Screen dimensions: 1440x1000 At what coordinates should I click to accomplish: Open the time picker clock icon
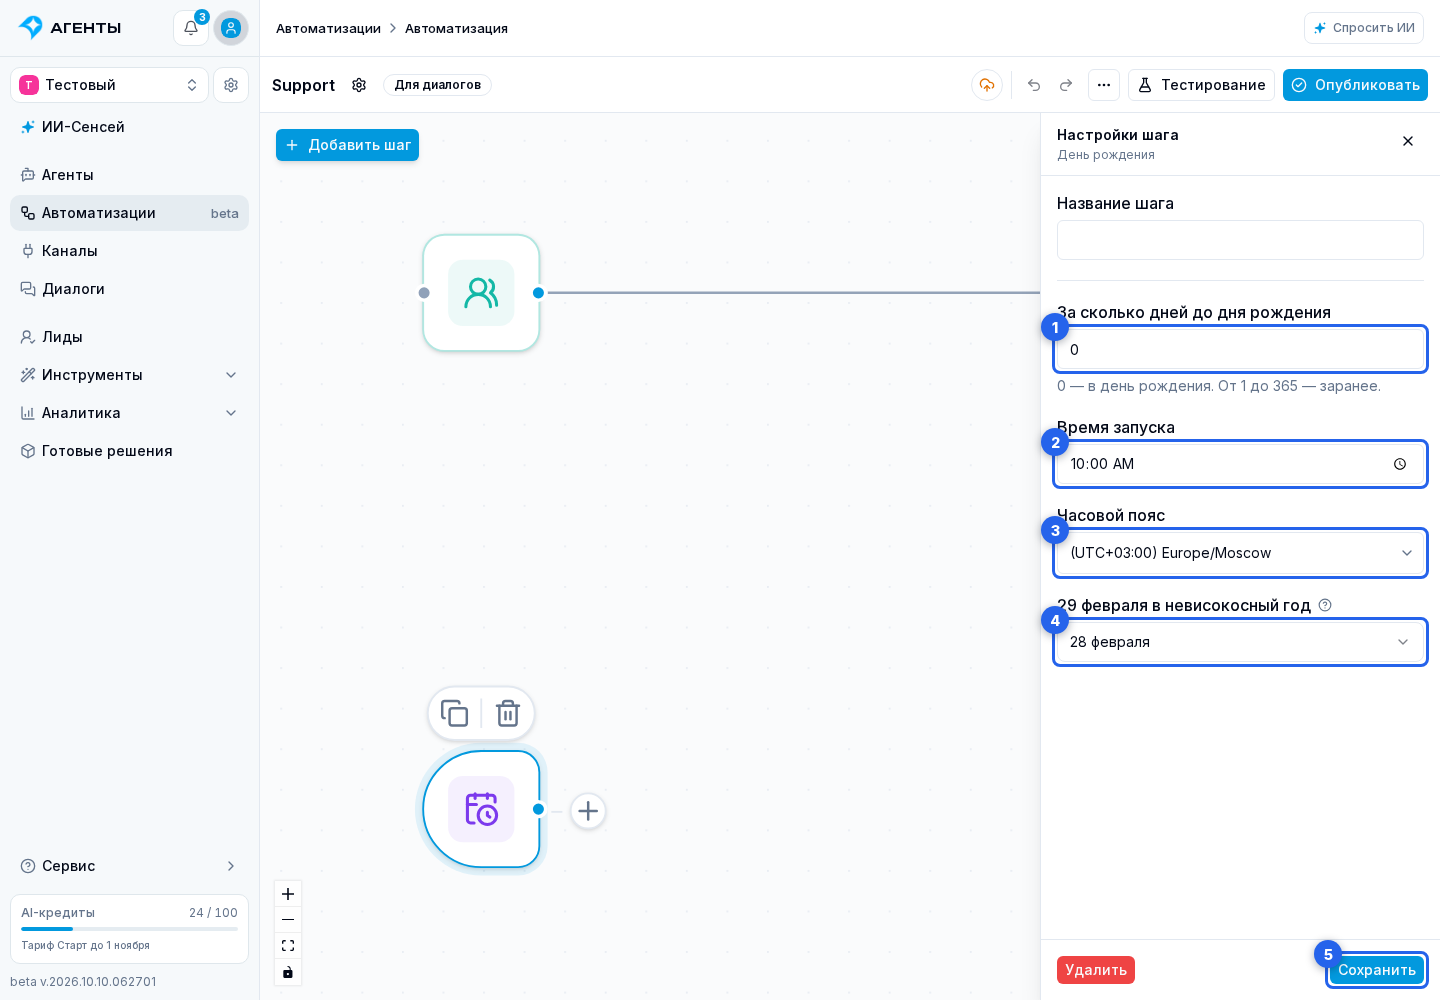pyautogui.click(x=1400, y=464)
